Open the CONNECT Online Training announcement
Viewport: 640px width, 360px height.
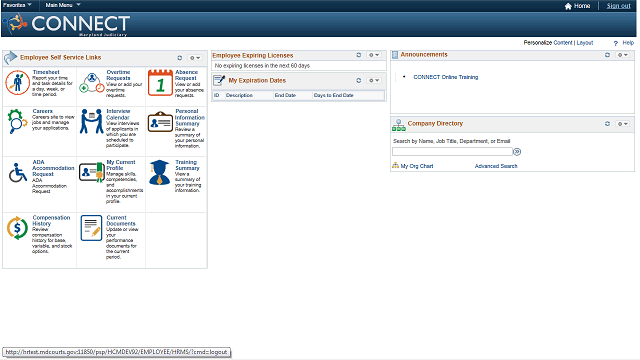[x=446, y=77]
